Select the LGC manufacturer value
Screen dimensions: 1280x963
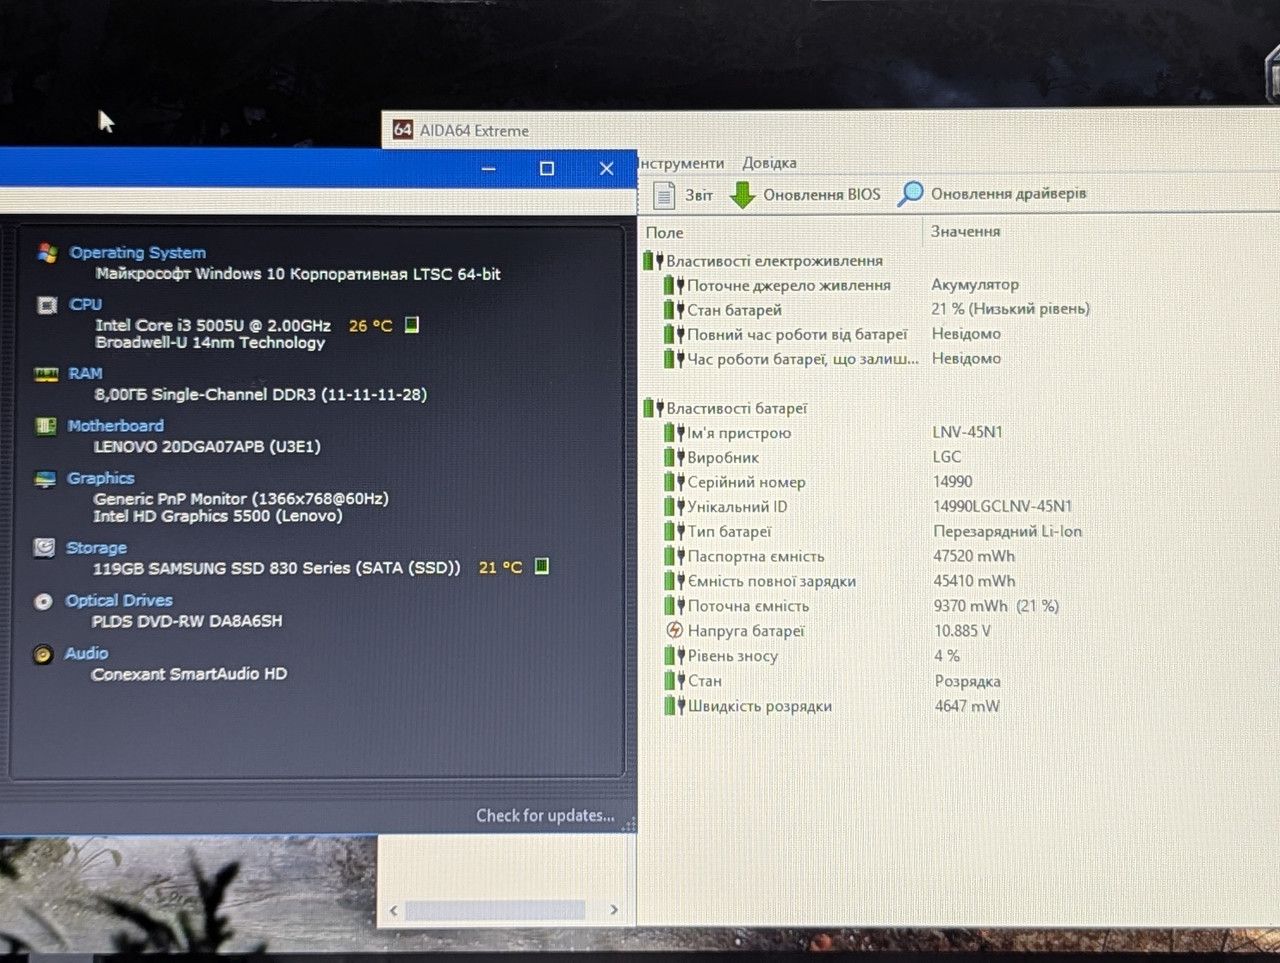point(947,457)
